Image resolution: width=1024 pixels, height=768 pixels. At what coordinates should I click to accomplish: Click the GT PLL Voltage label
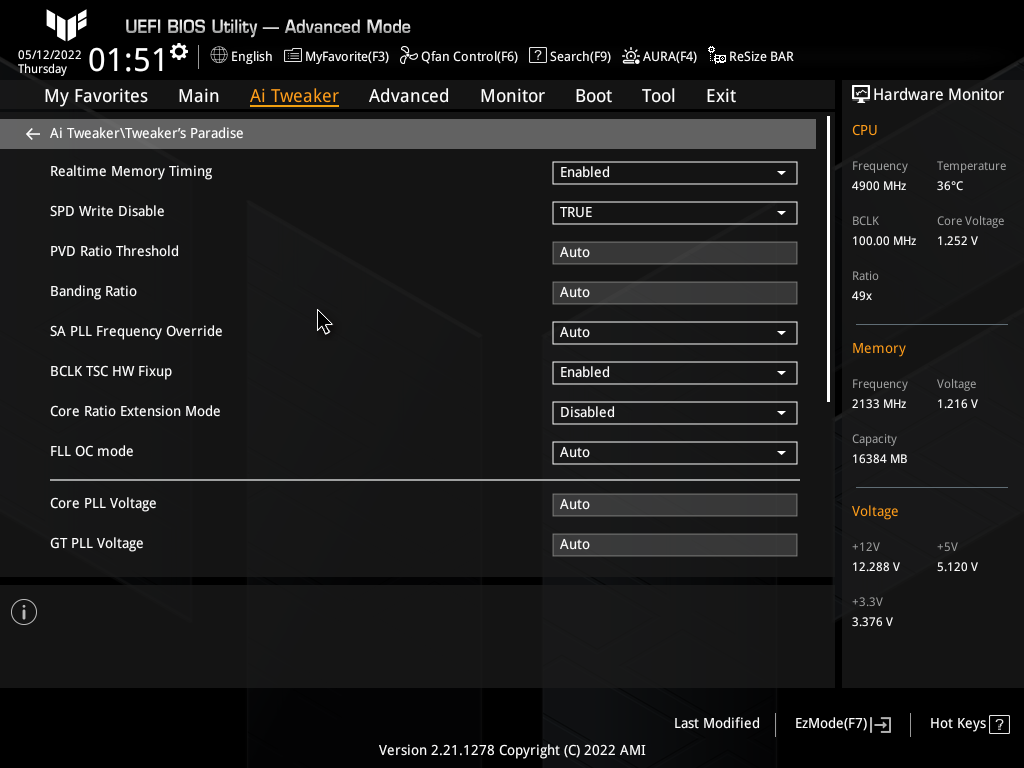coord(97,544)
